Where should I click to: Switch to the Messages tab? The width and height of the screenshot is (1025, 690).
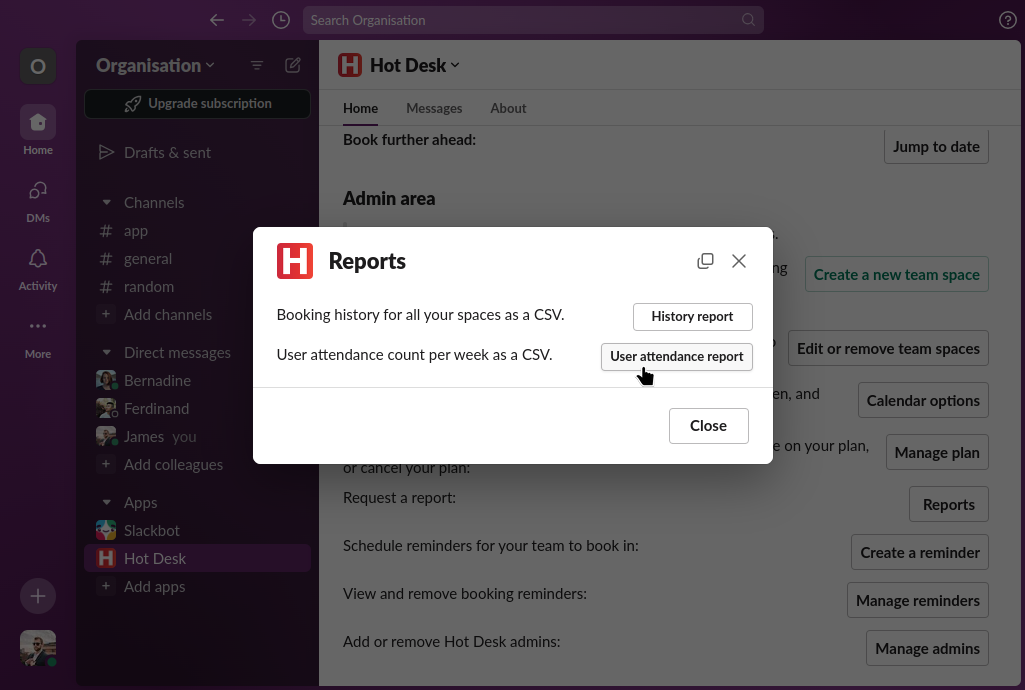pos(434,108)
